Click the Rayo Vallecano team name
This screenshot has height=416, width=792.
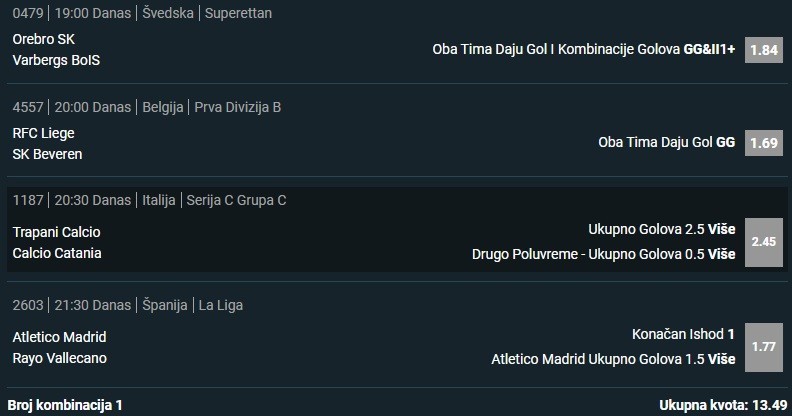coord(59,358)
